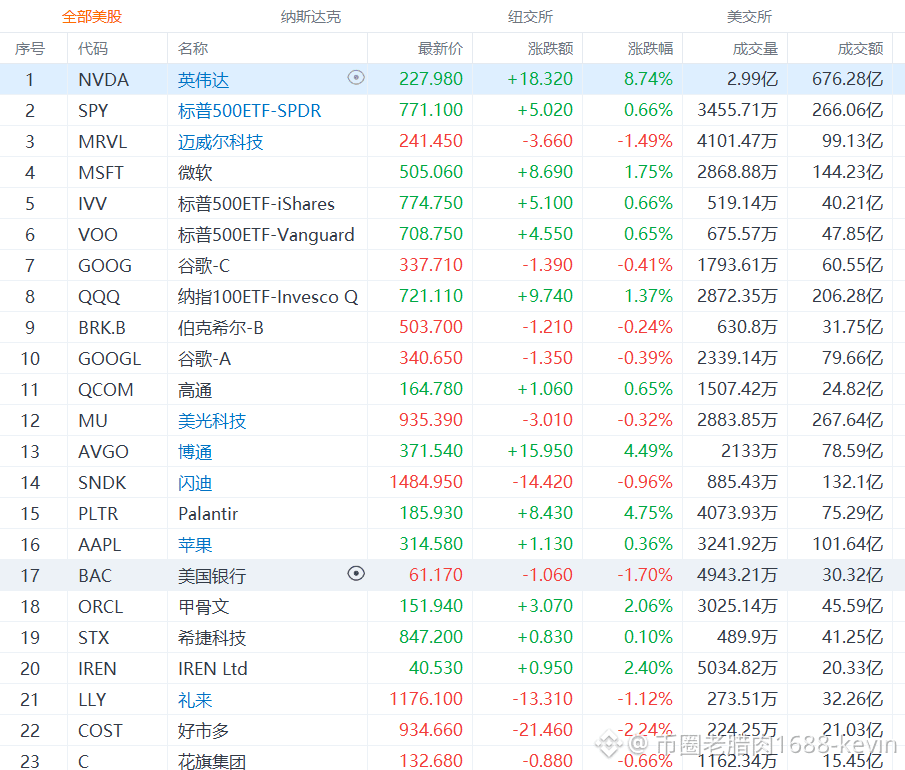905x770 pixels.
Task: Click MRVL change percent -1.49%
Action: (x=645, y=141)
